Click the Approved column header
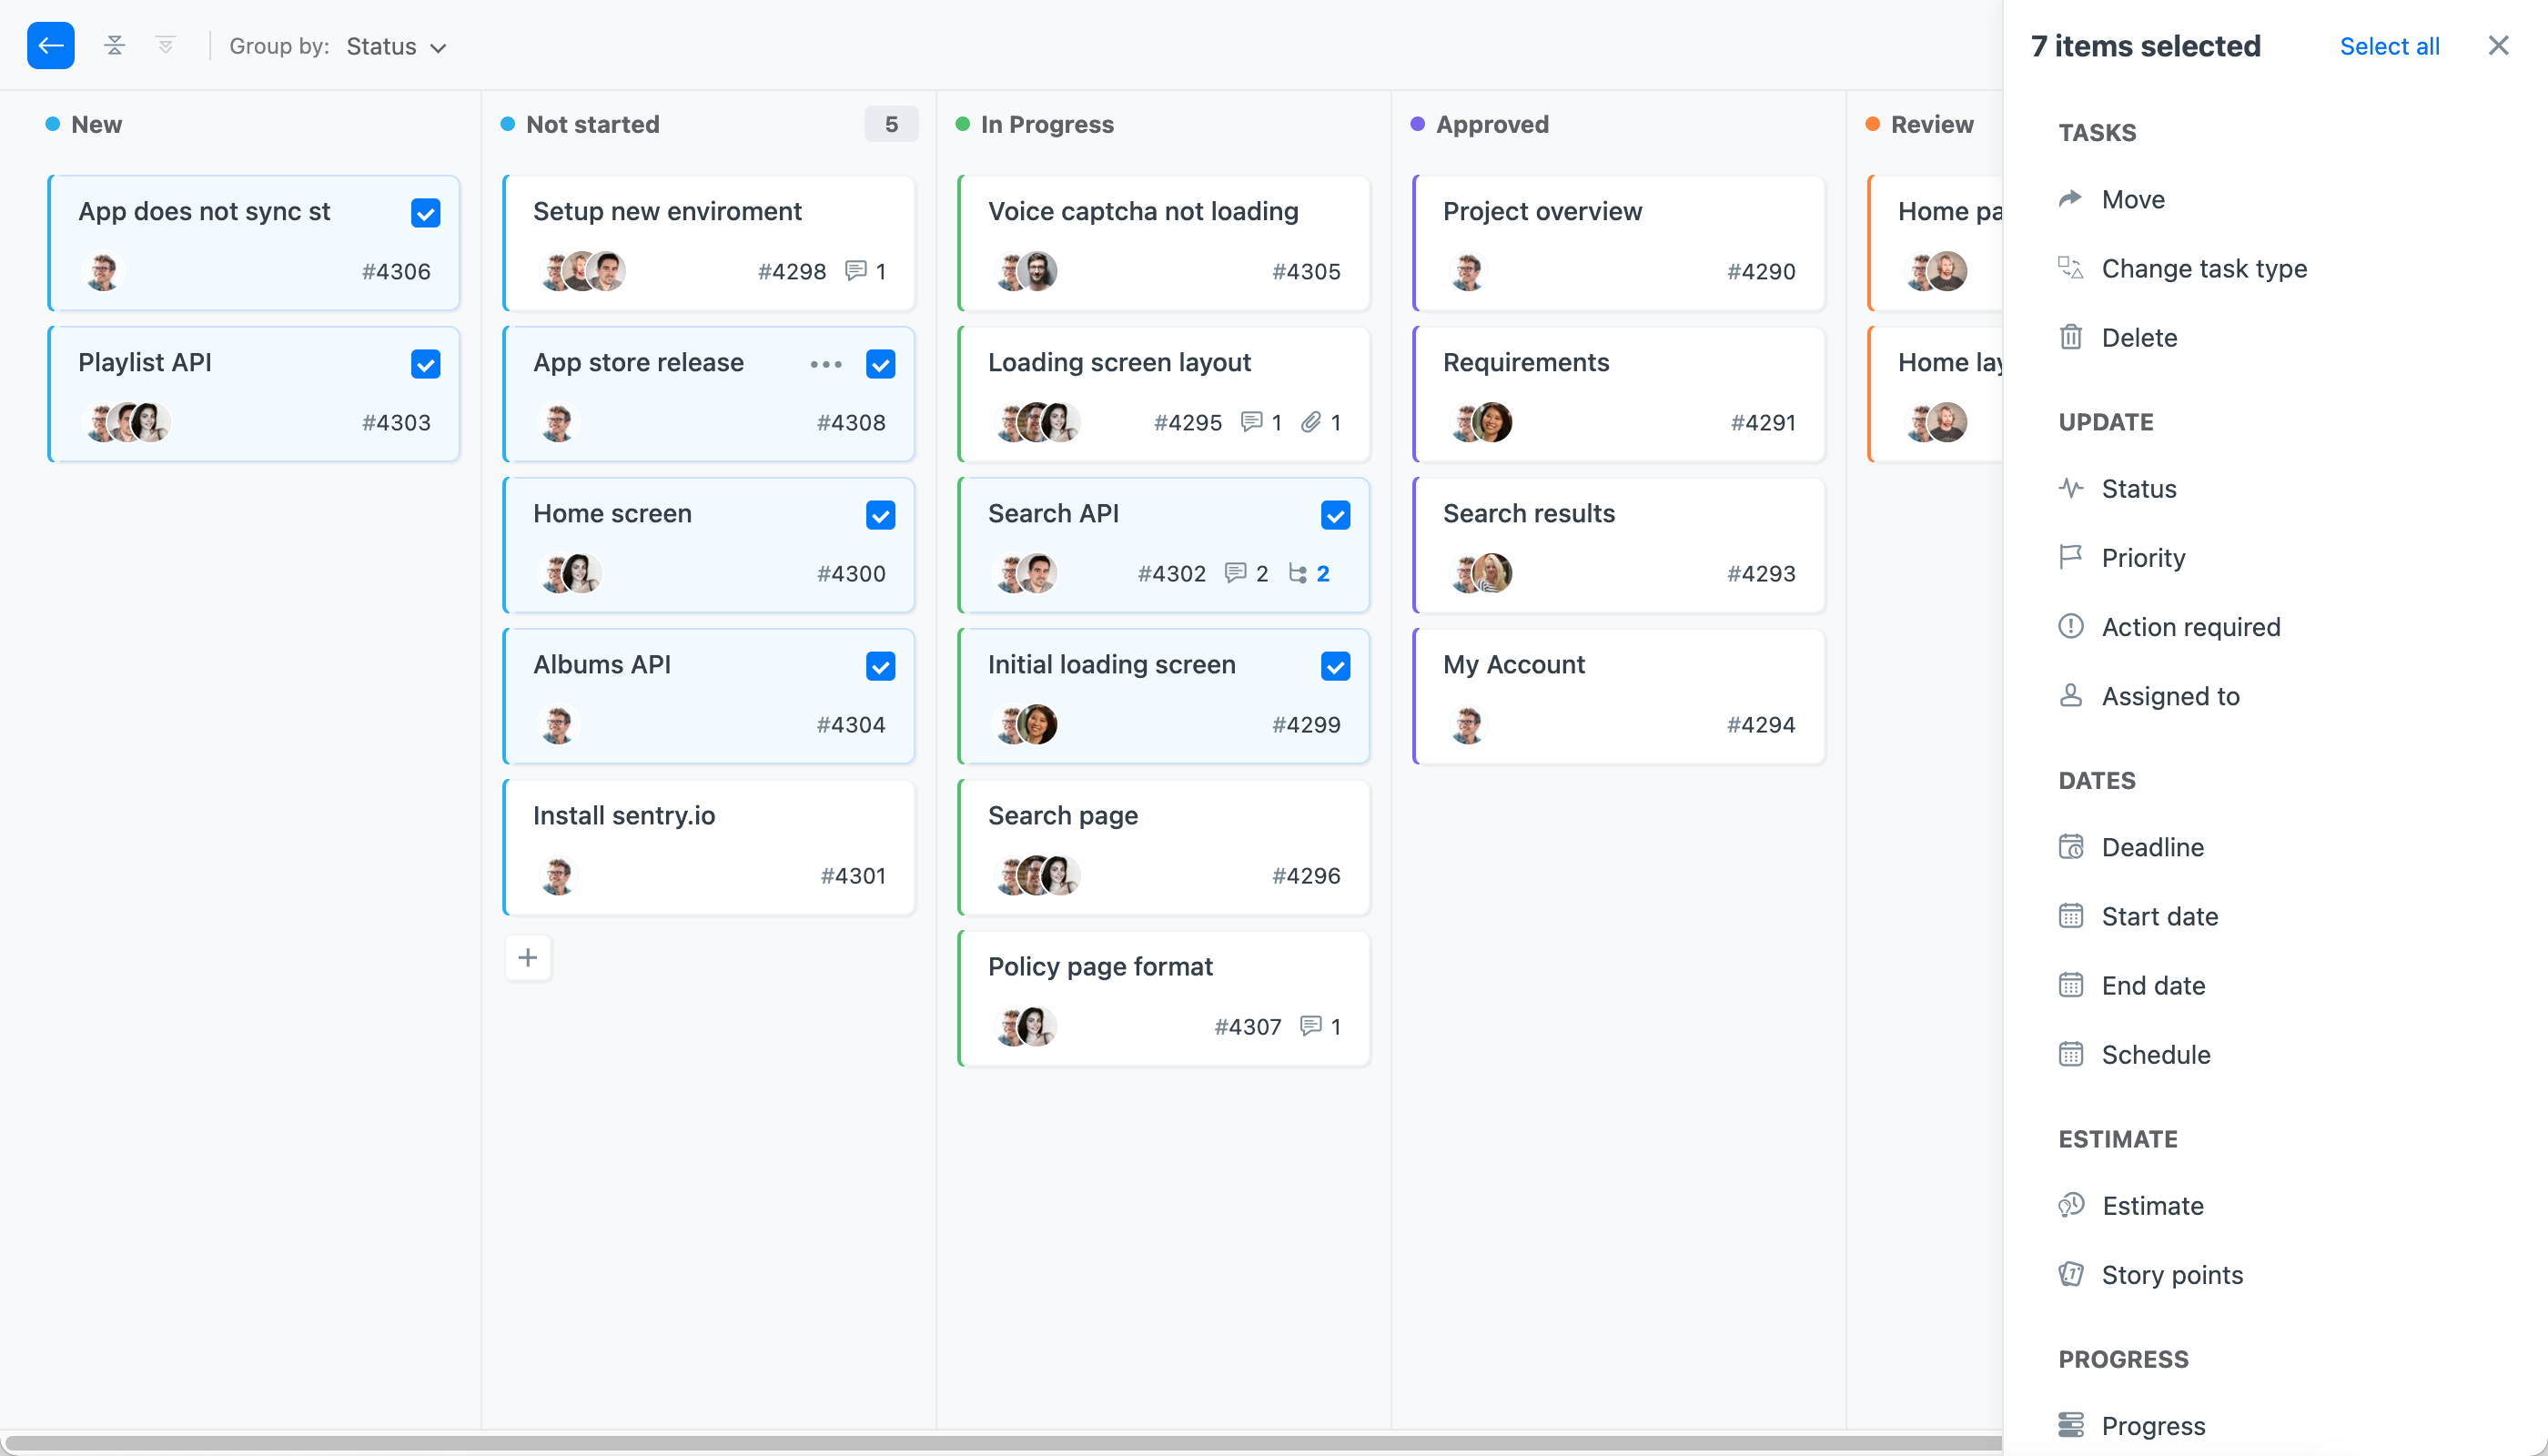 coord(1492,124)
